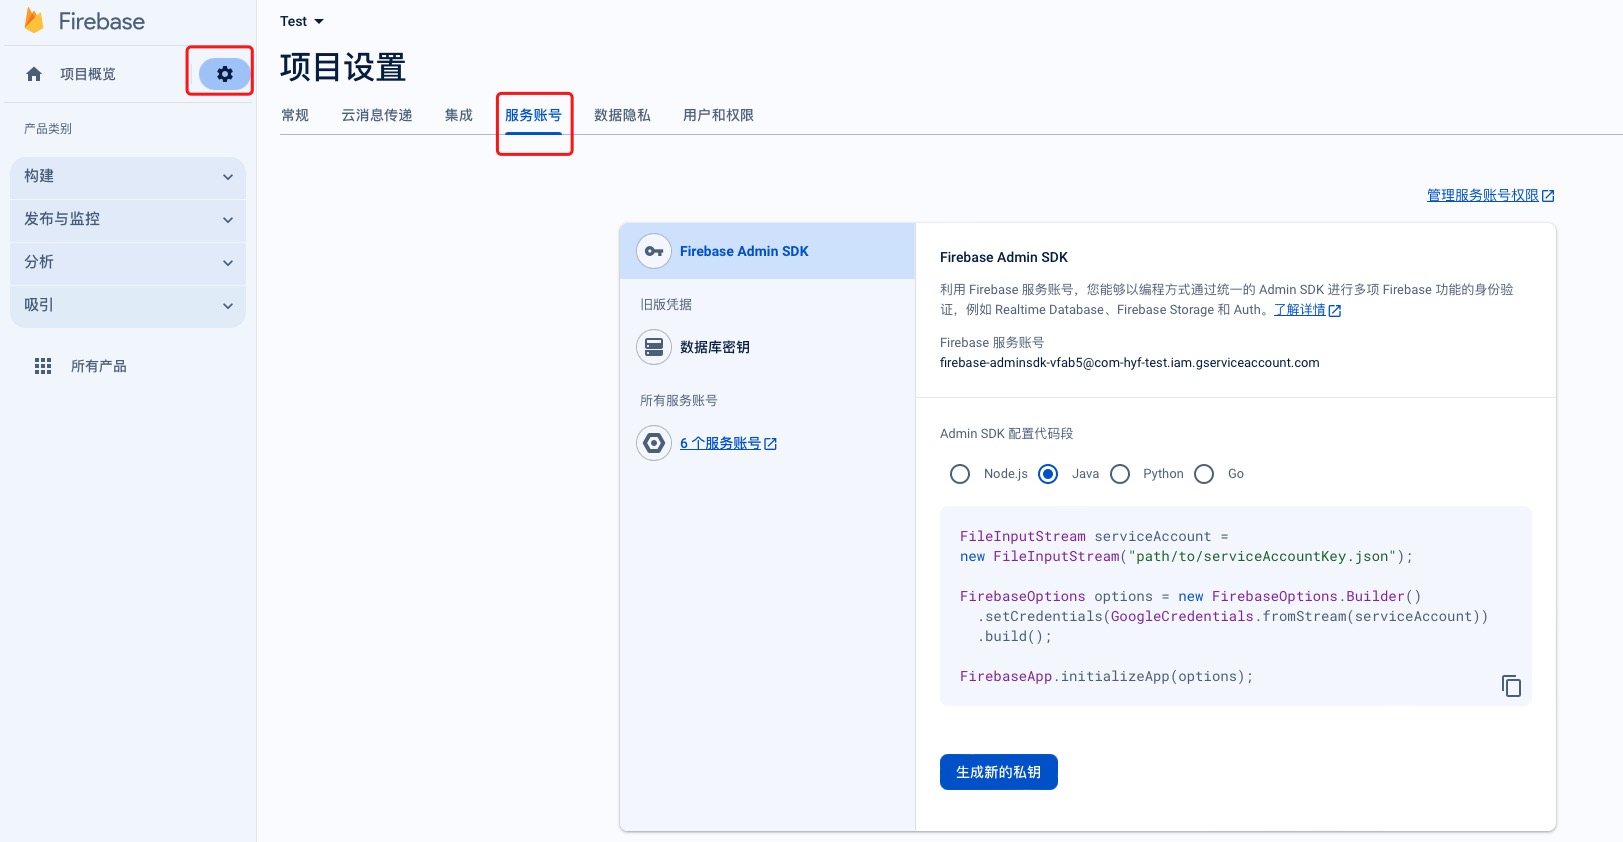
Task: Click the Admin SDK 配置代码段 label
Action: pos(1007,434)
